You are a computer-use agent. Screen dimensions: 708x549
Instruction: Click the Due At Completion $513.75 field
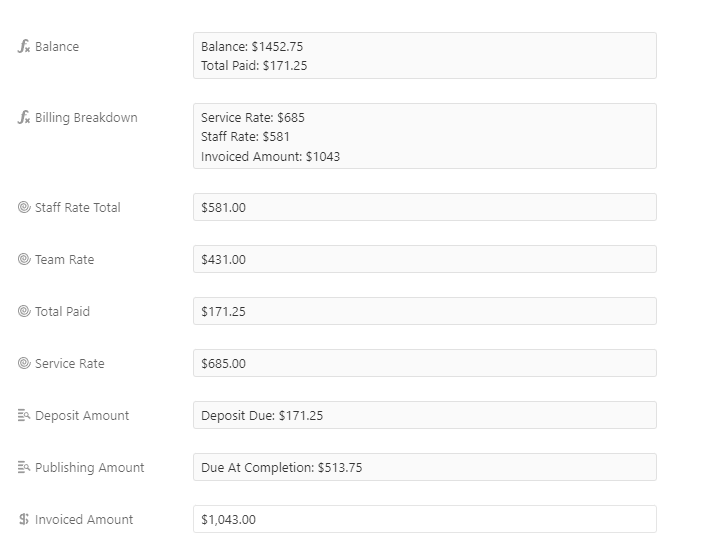425,467
